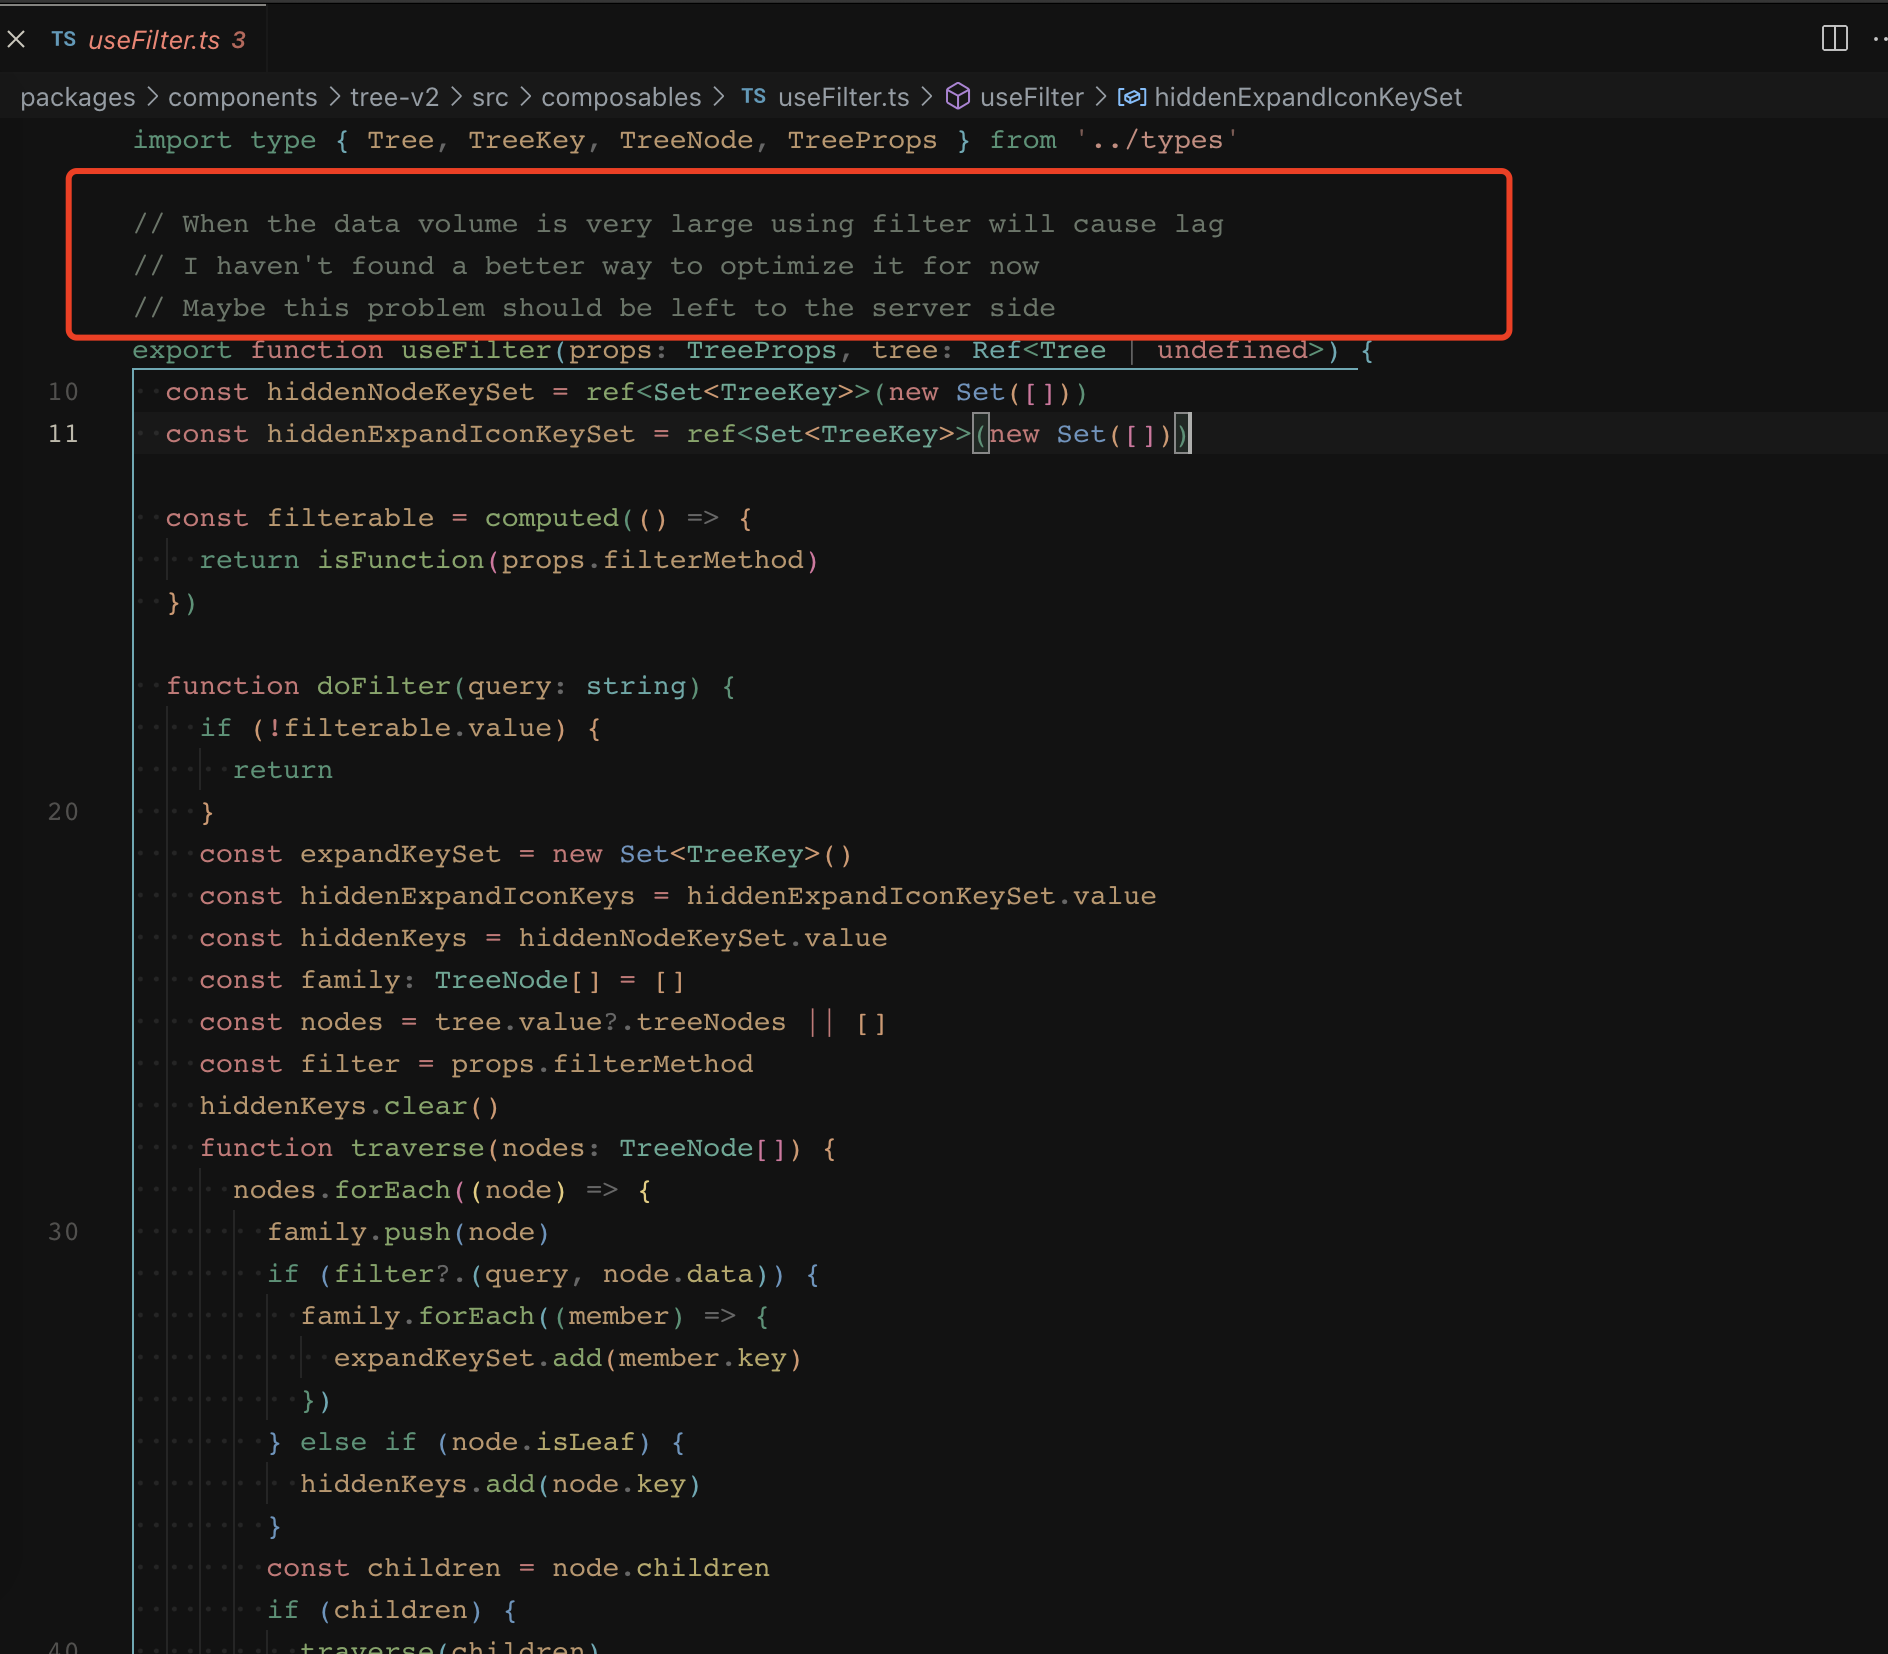Viewport: 1888px width, 1654px height.
Task: Open the src breadcrumb dropdown
Action: [x=489, y=97]
